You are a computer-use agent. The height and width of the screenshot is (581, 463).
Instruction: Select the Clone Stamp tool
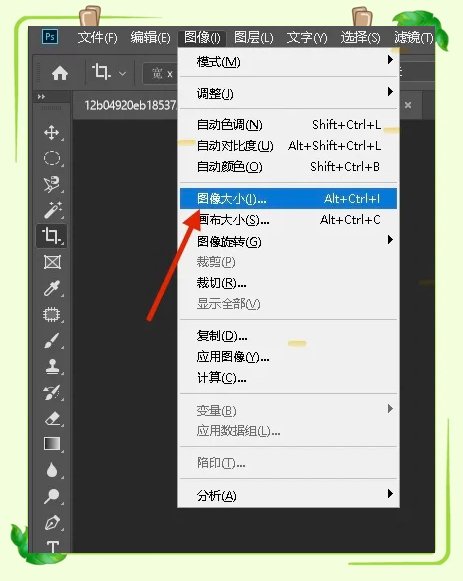click(x=52, y=366)
